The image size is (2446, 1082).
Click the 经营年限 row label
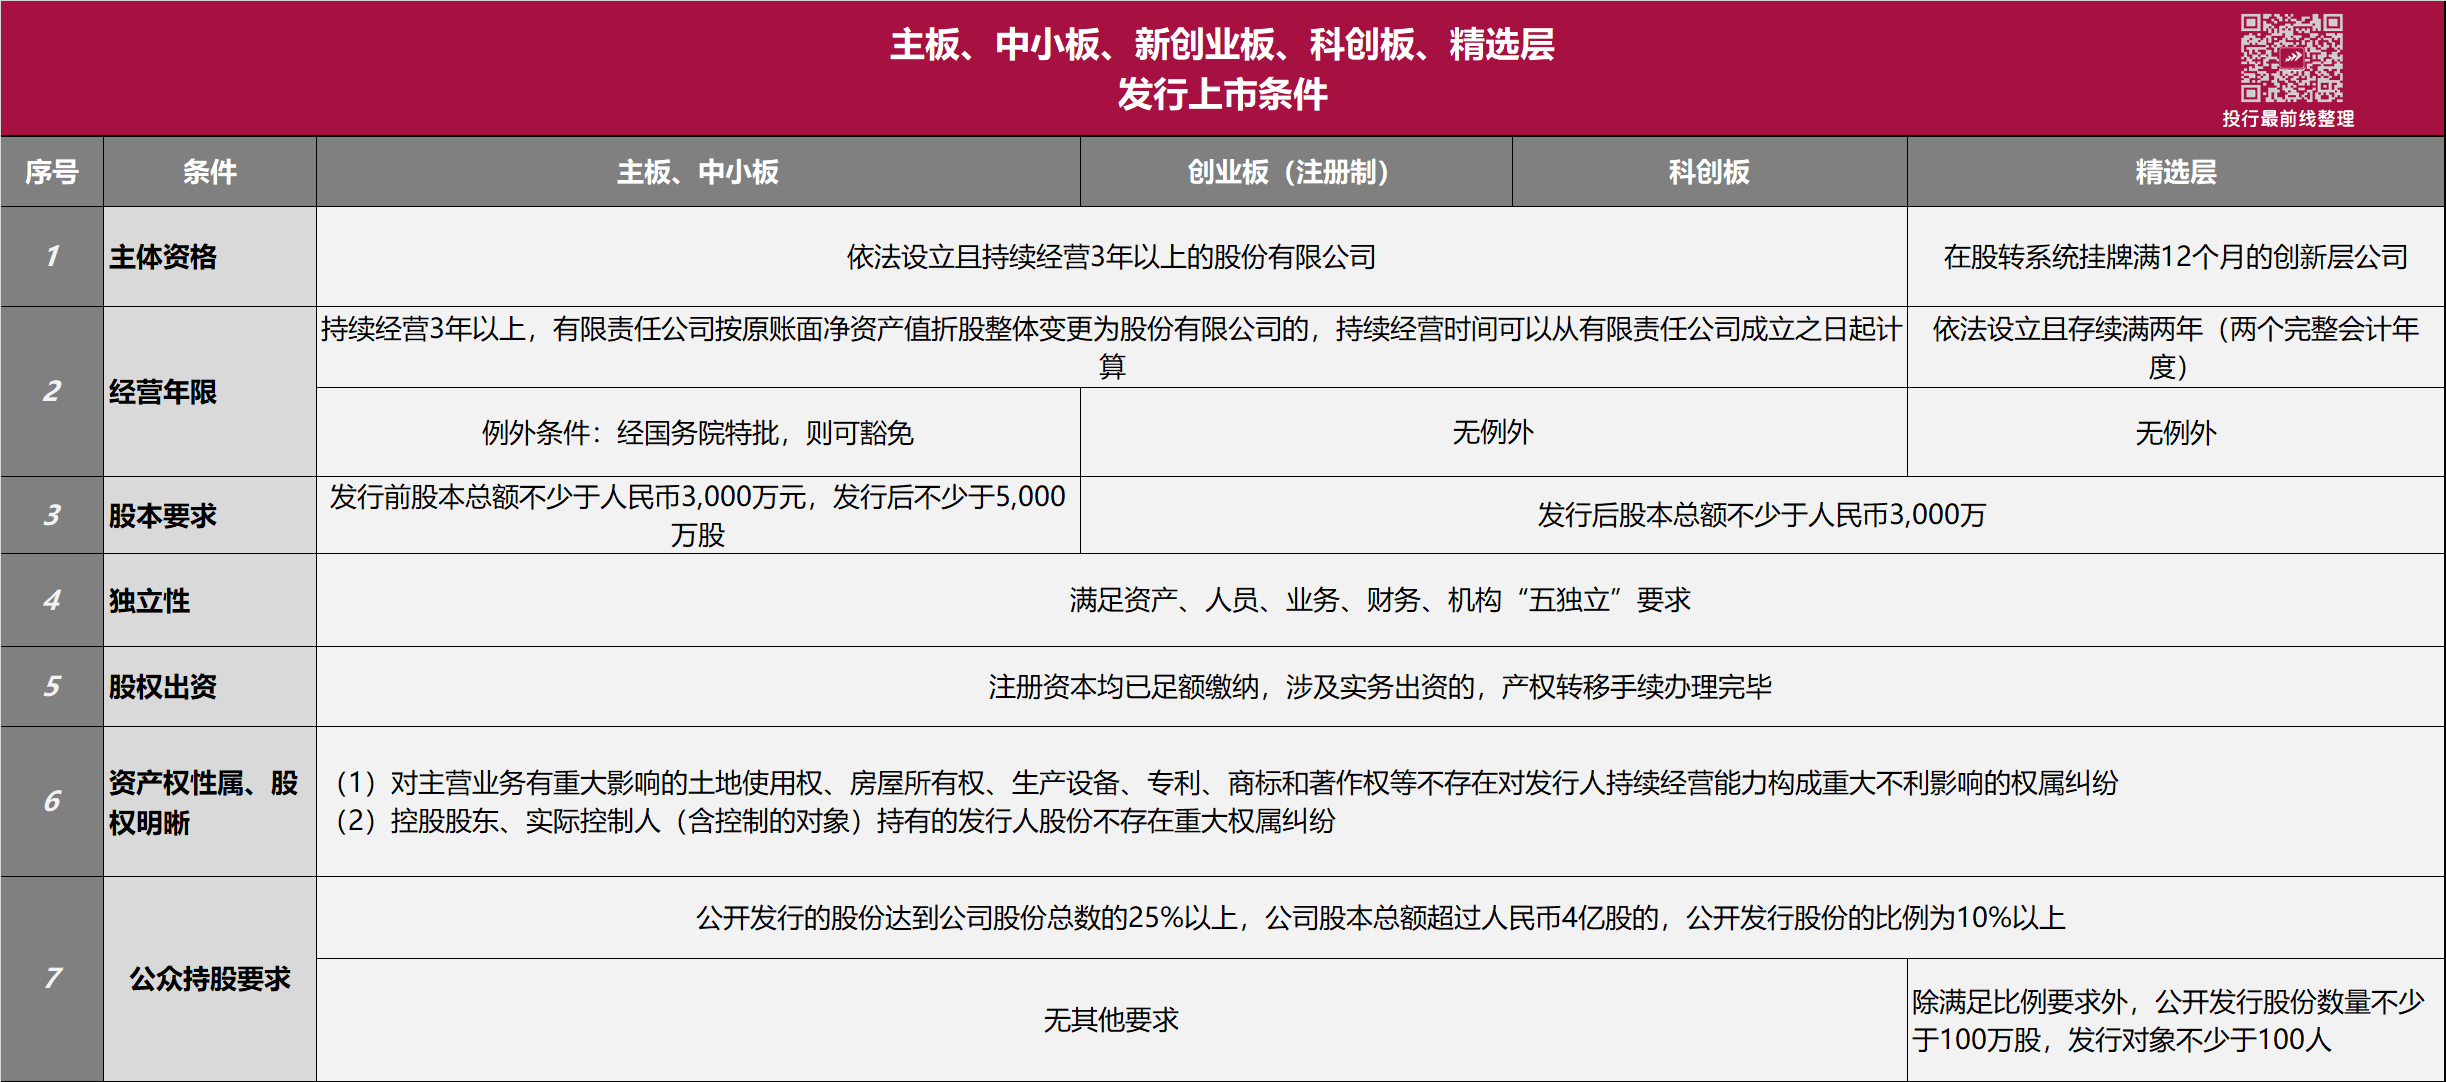[210, 392]
